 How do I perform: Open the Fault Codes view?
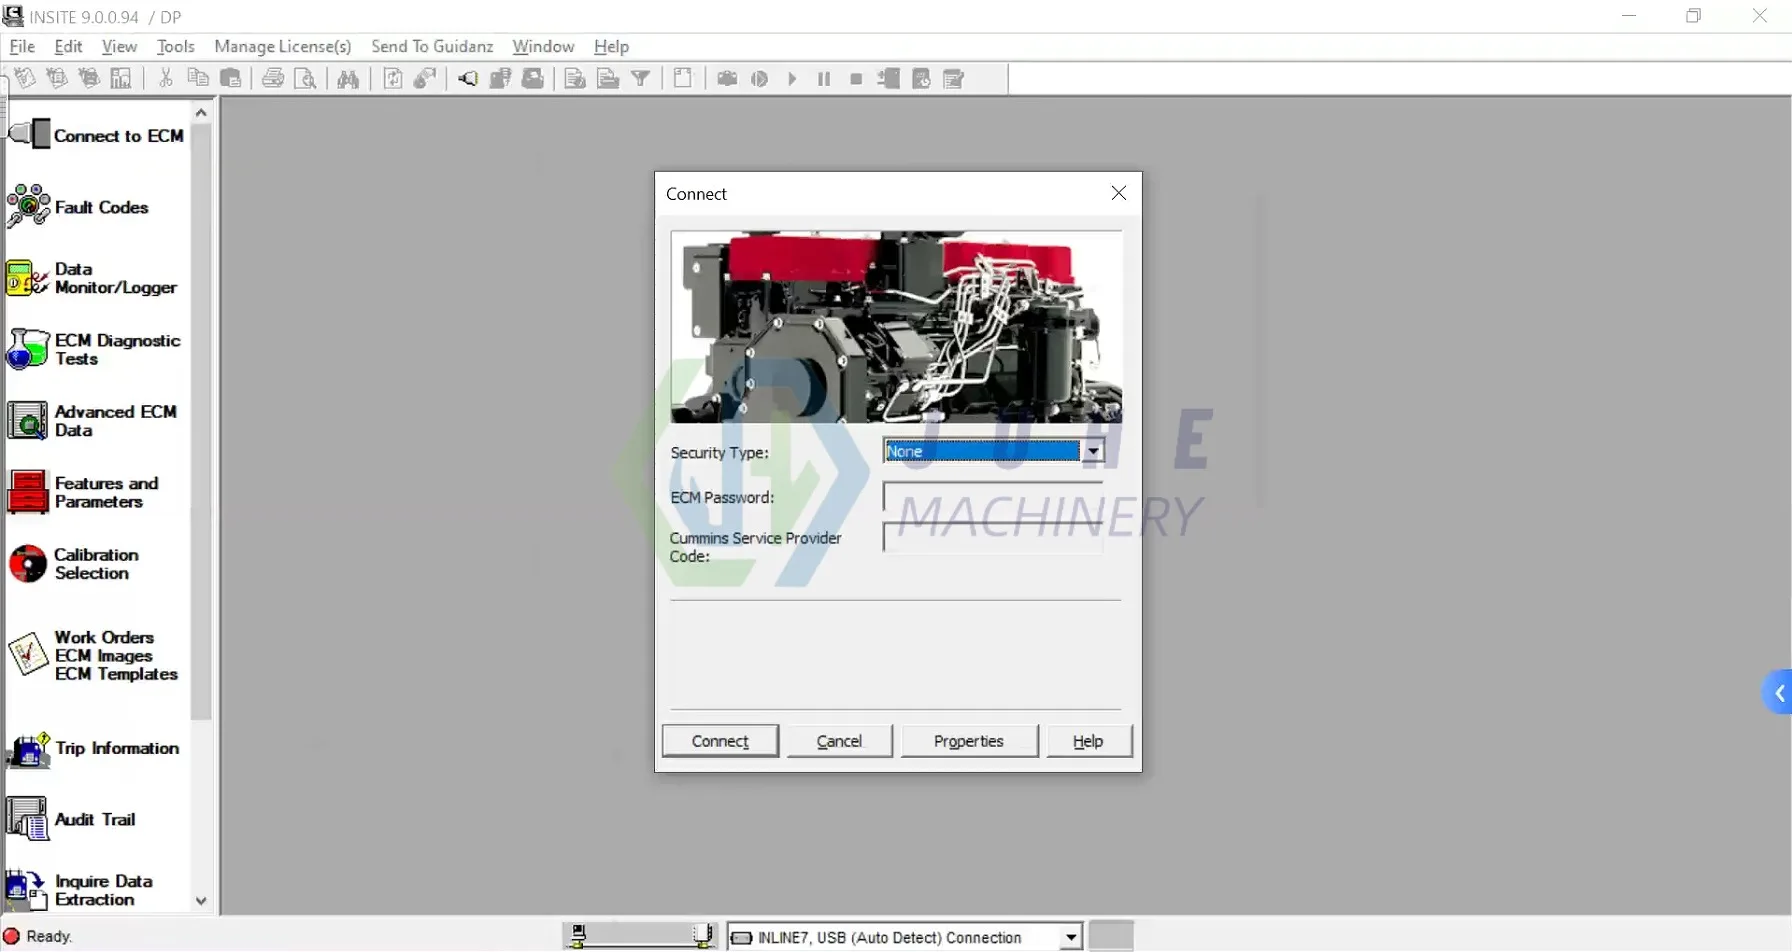coord(78,207)
